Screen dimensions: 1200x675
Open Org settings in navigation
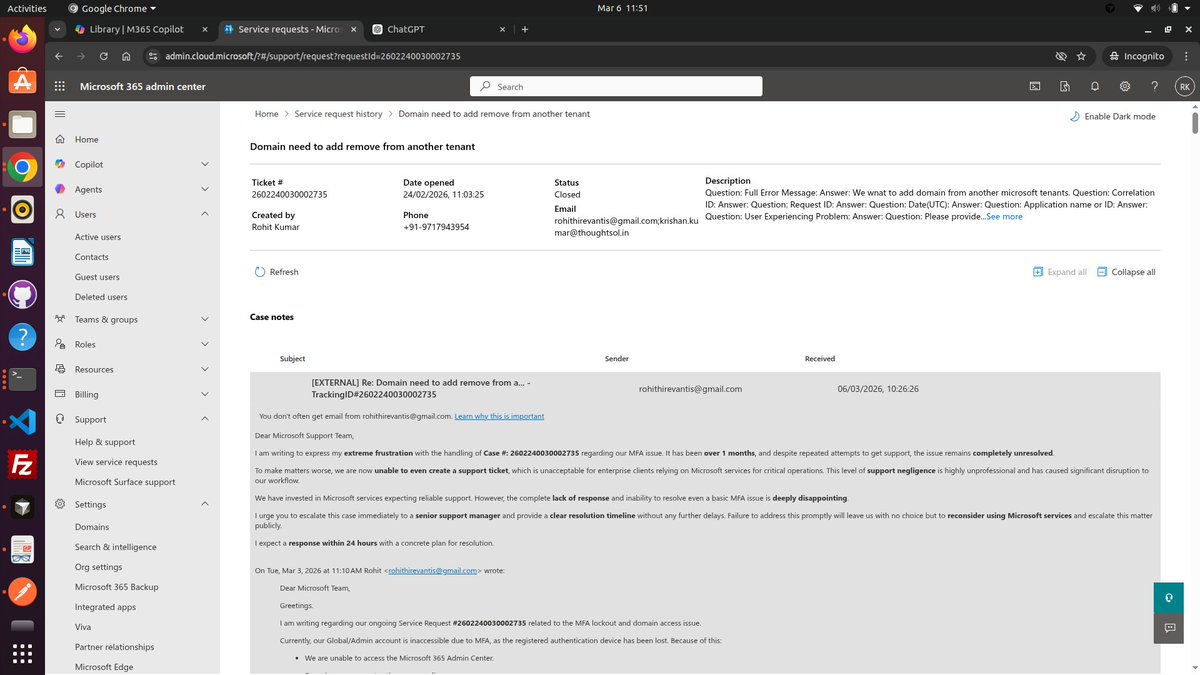click(98, 567)
